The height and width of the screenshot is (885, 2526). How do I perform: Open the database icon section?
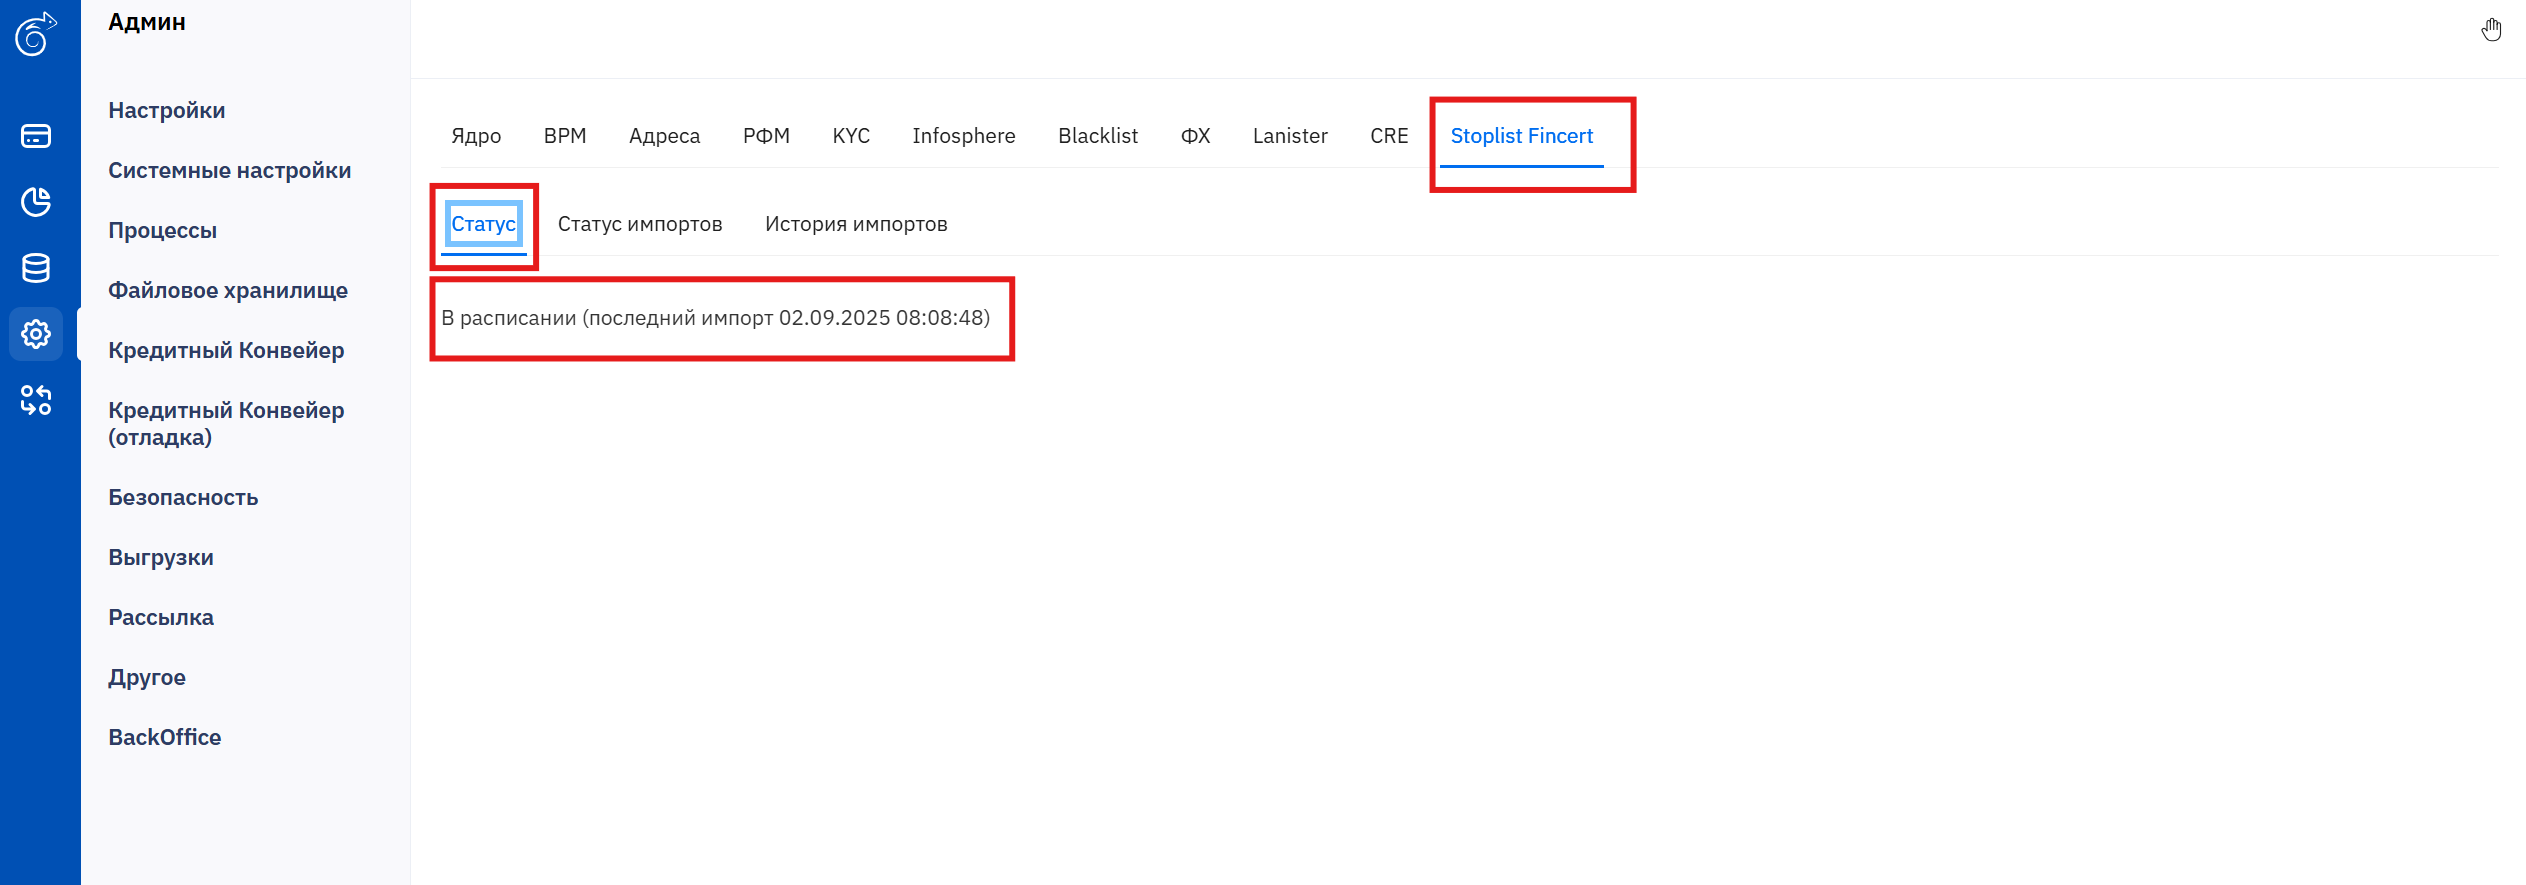click(36, 268)
